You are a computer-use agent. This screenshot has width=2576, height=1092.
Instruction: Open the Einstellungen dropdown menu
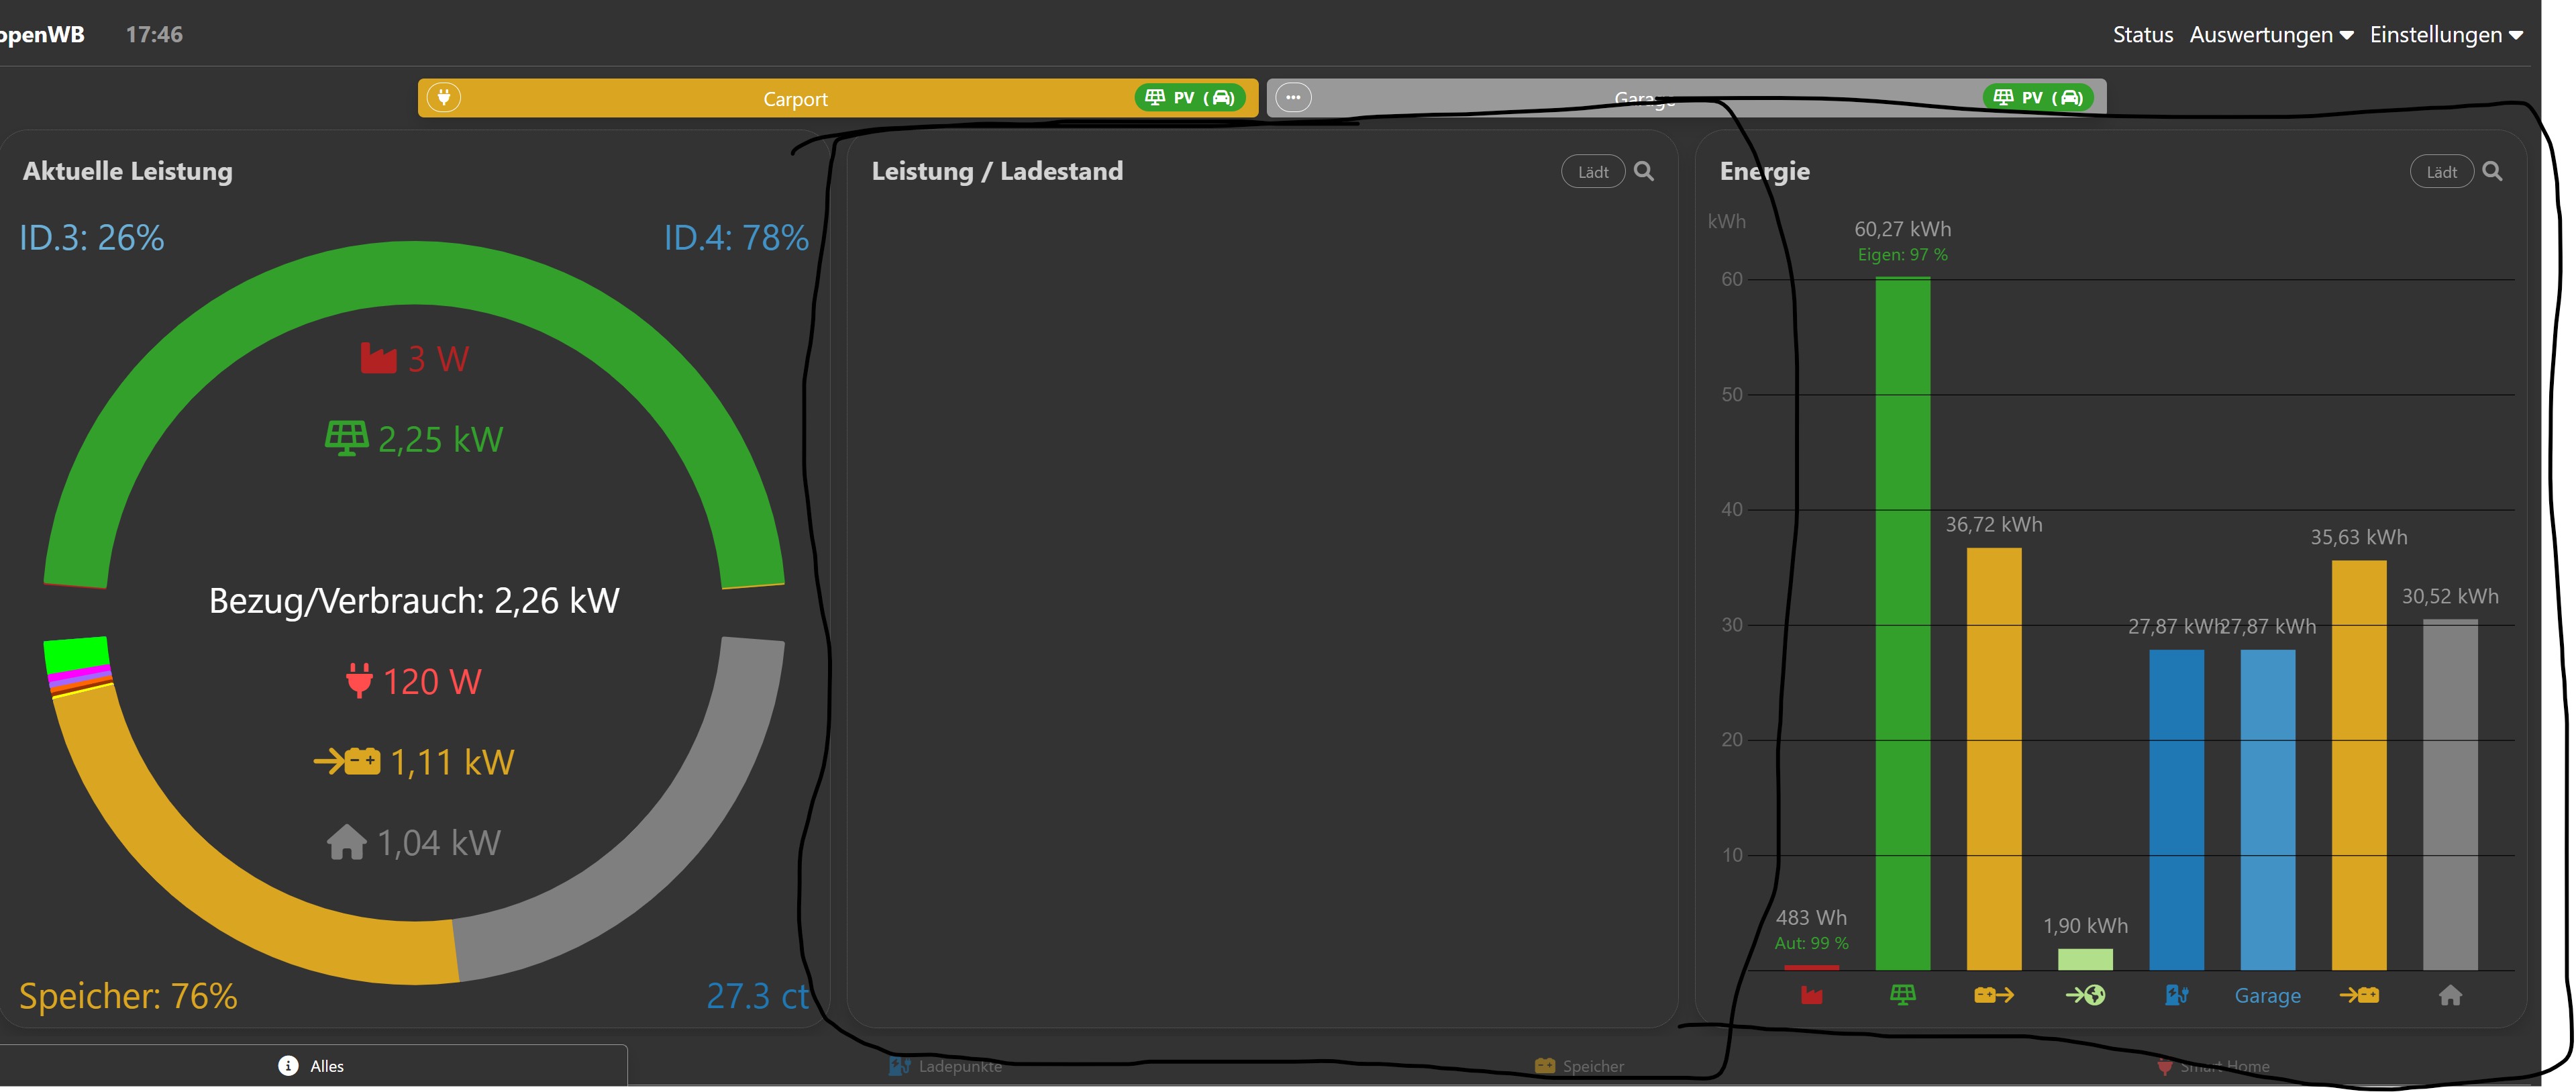(2446, 35)
